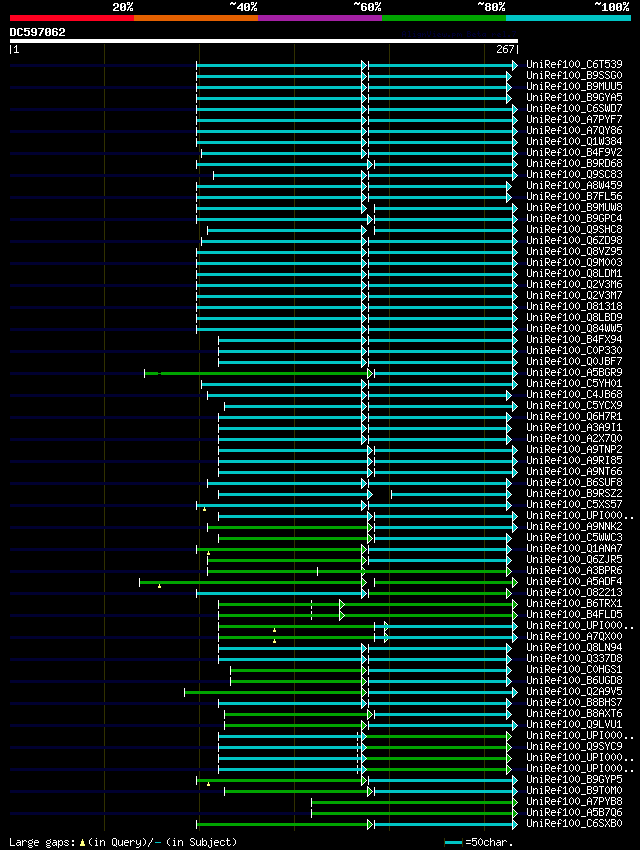Click the purple ~60% identity legend bar
This screenshot has width=640, height=850.
click(x=320, y=18)
